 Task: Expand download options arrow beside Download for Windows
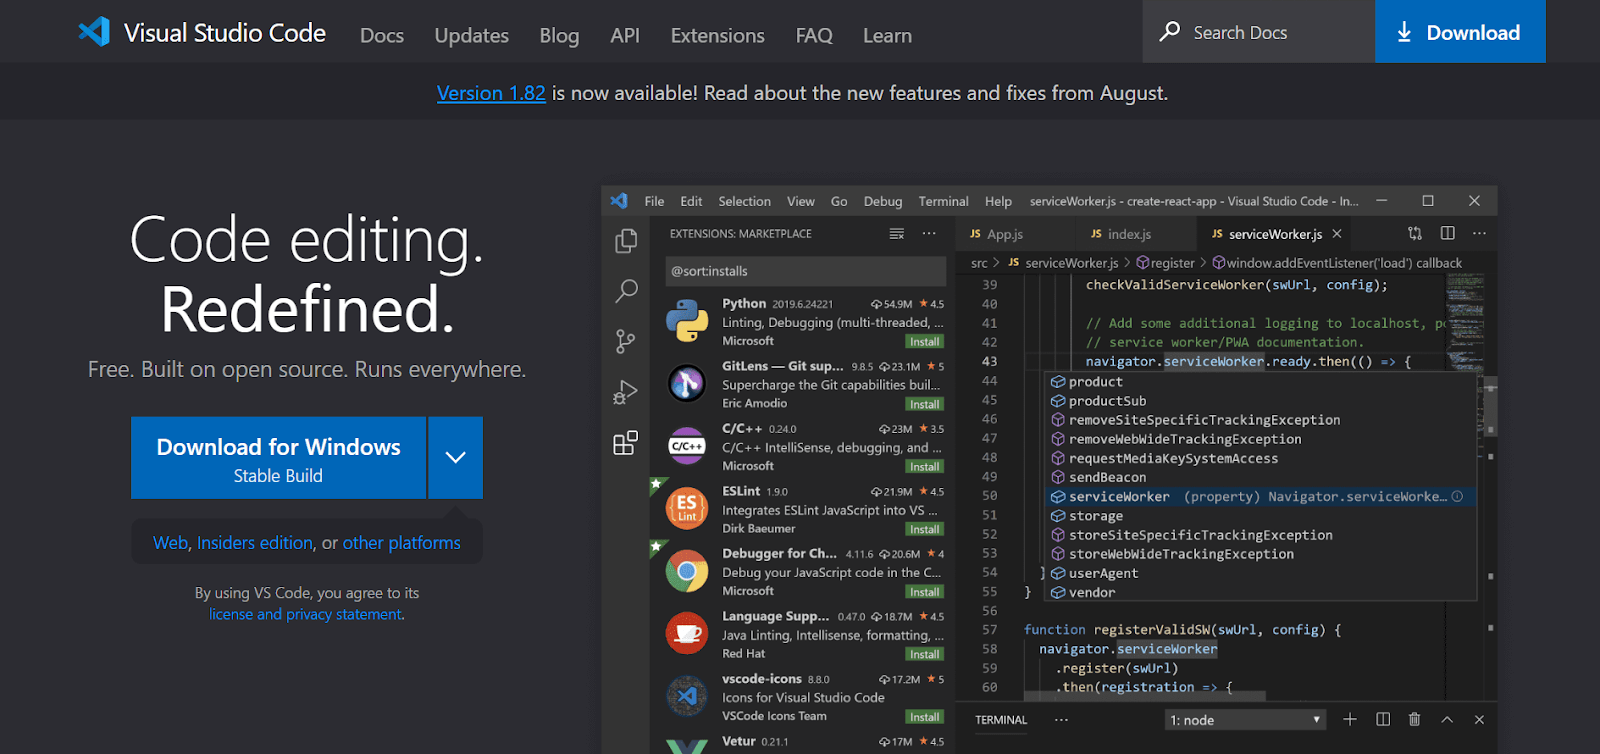pos(456,458)
